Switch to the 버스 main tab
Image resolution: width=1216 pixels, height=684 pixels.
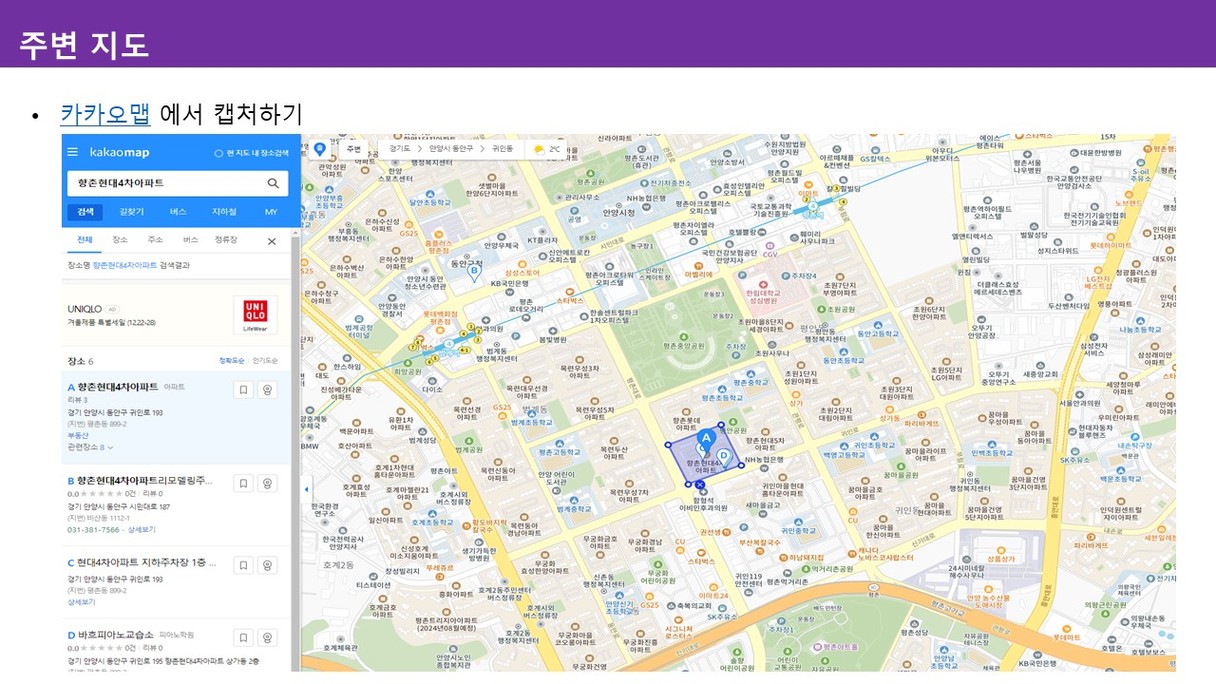click(178, 212)
